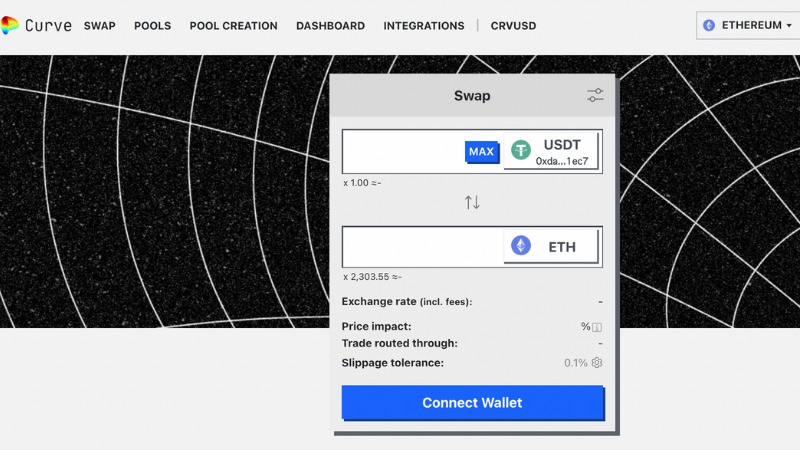Go to CRVUSD page
Screen dimensions: 800x450
(513, 26)
